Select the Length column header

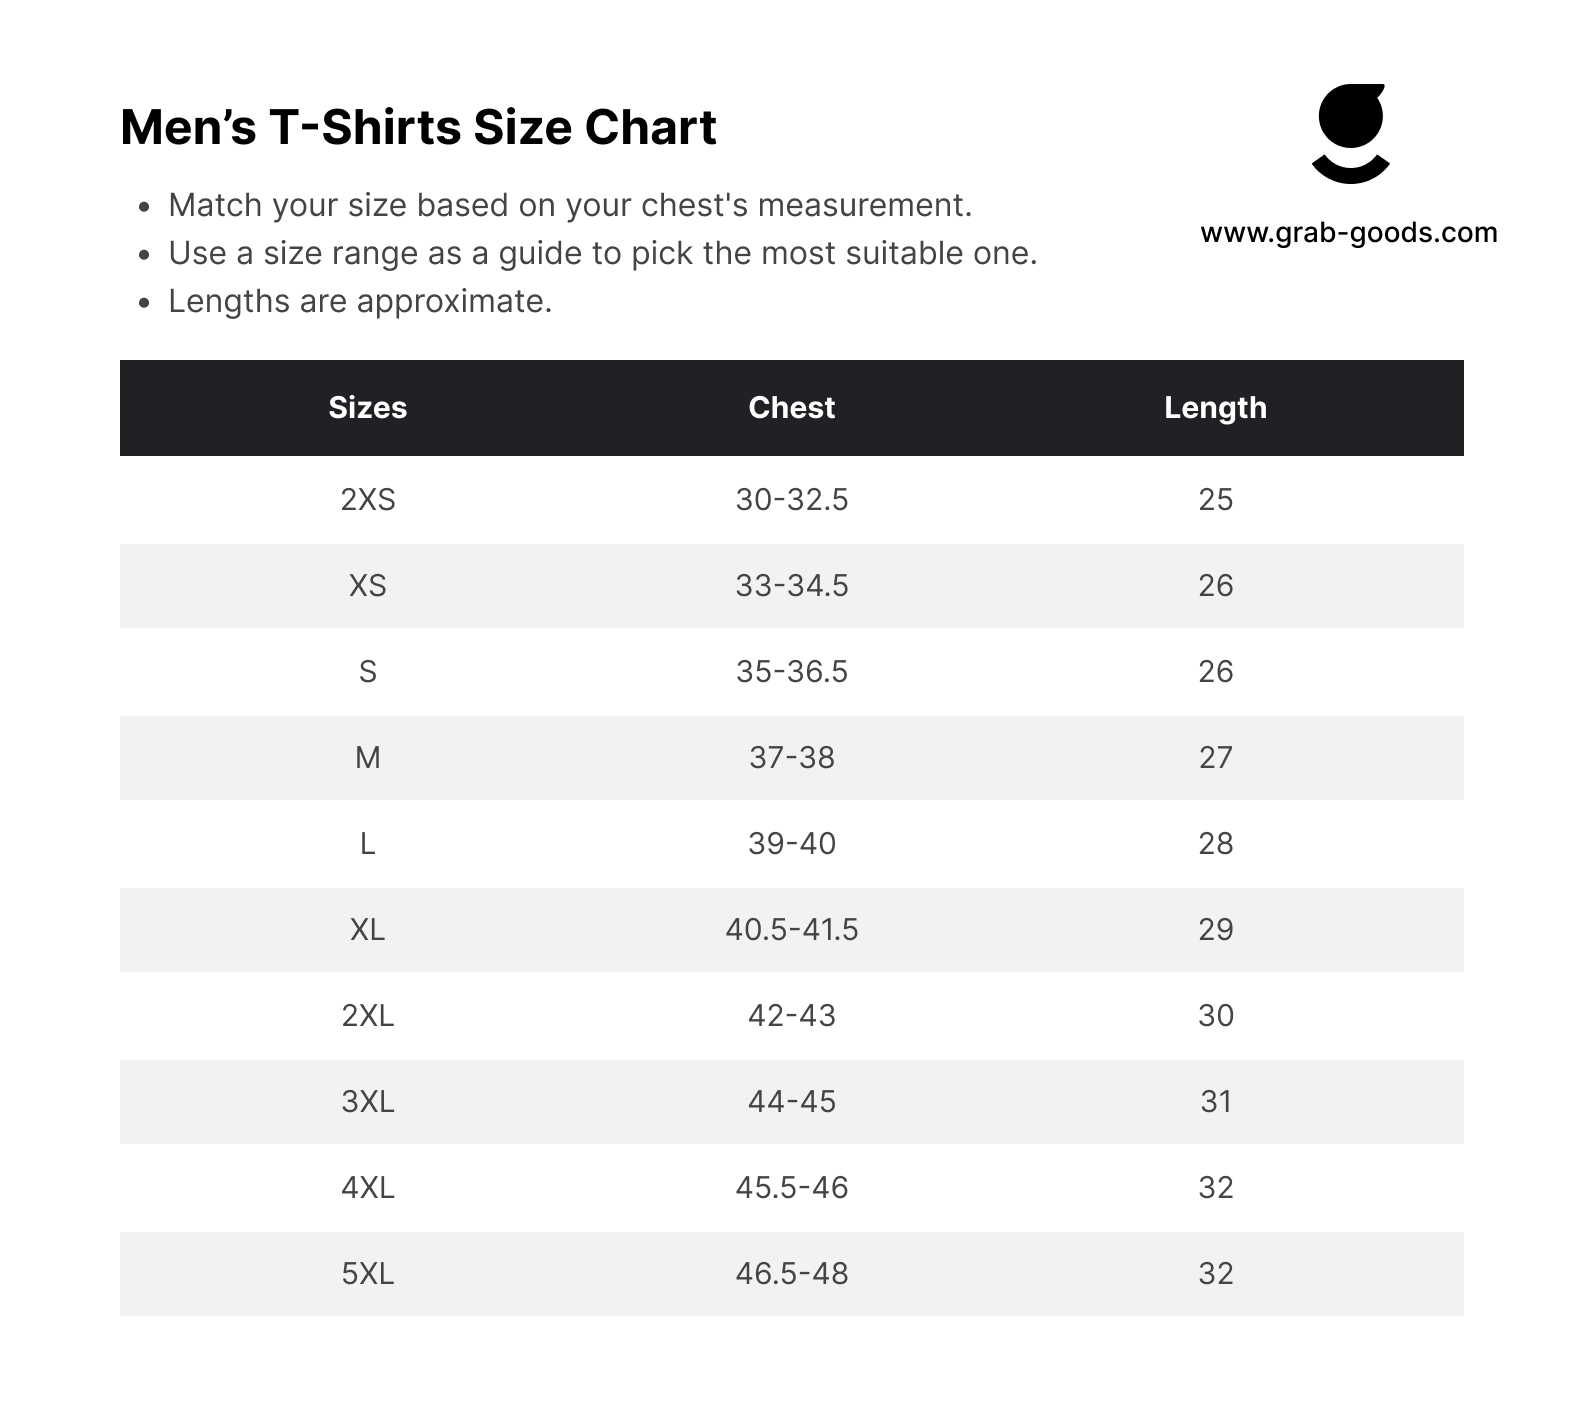click(1215, 408)
